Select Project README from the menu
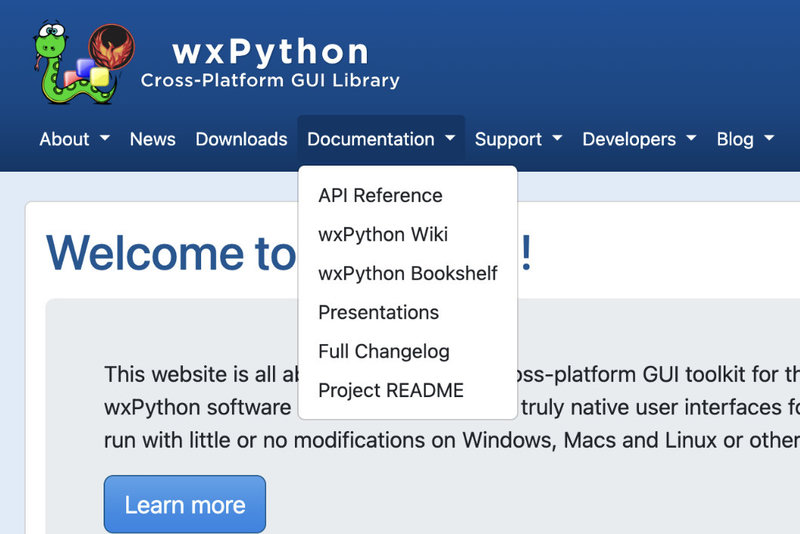 coord(408,390)
